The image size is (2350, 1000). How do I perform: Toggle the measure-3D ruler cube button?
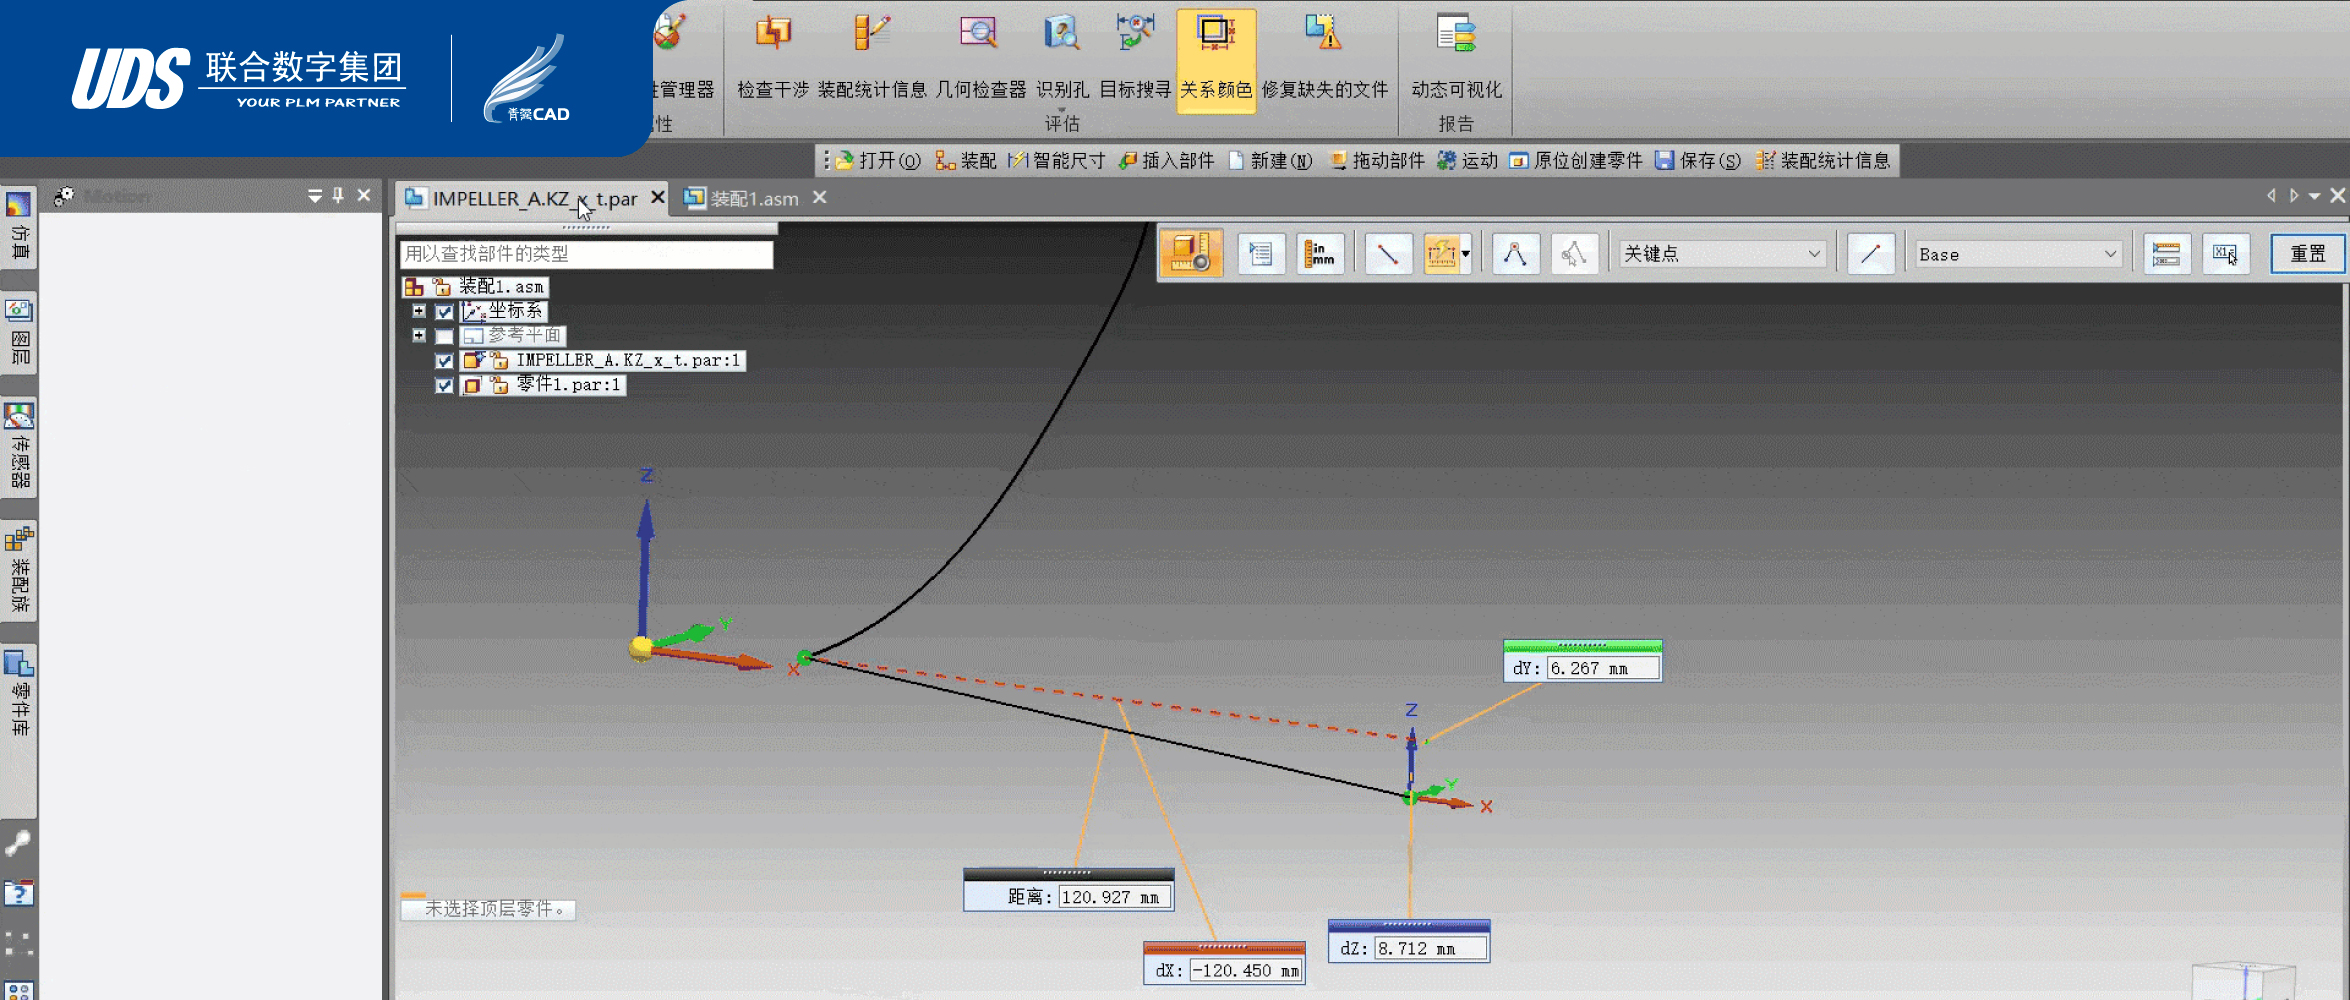tap(1191, 253)
